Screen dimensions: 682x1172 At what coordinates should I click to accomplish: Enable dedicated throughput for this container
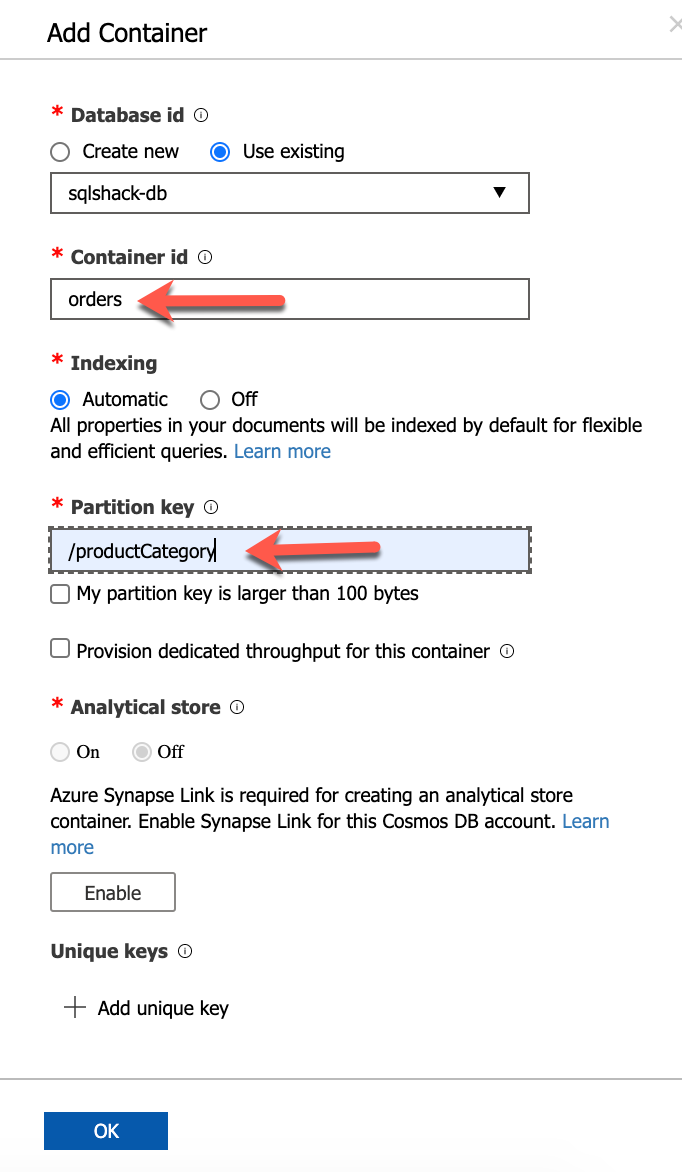(60, 650)
